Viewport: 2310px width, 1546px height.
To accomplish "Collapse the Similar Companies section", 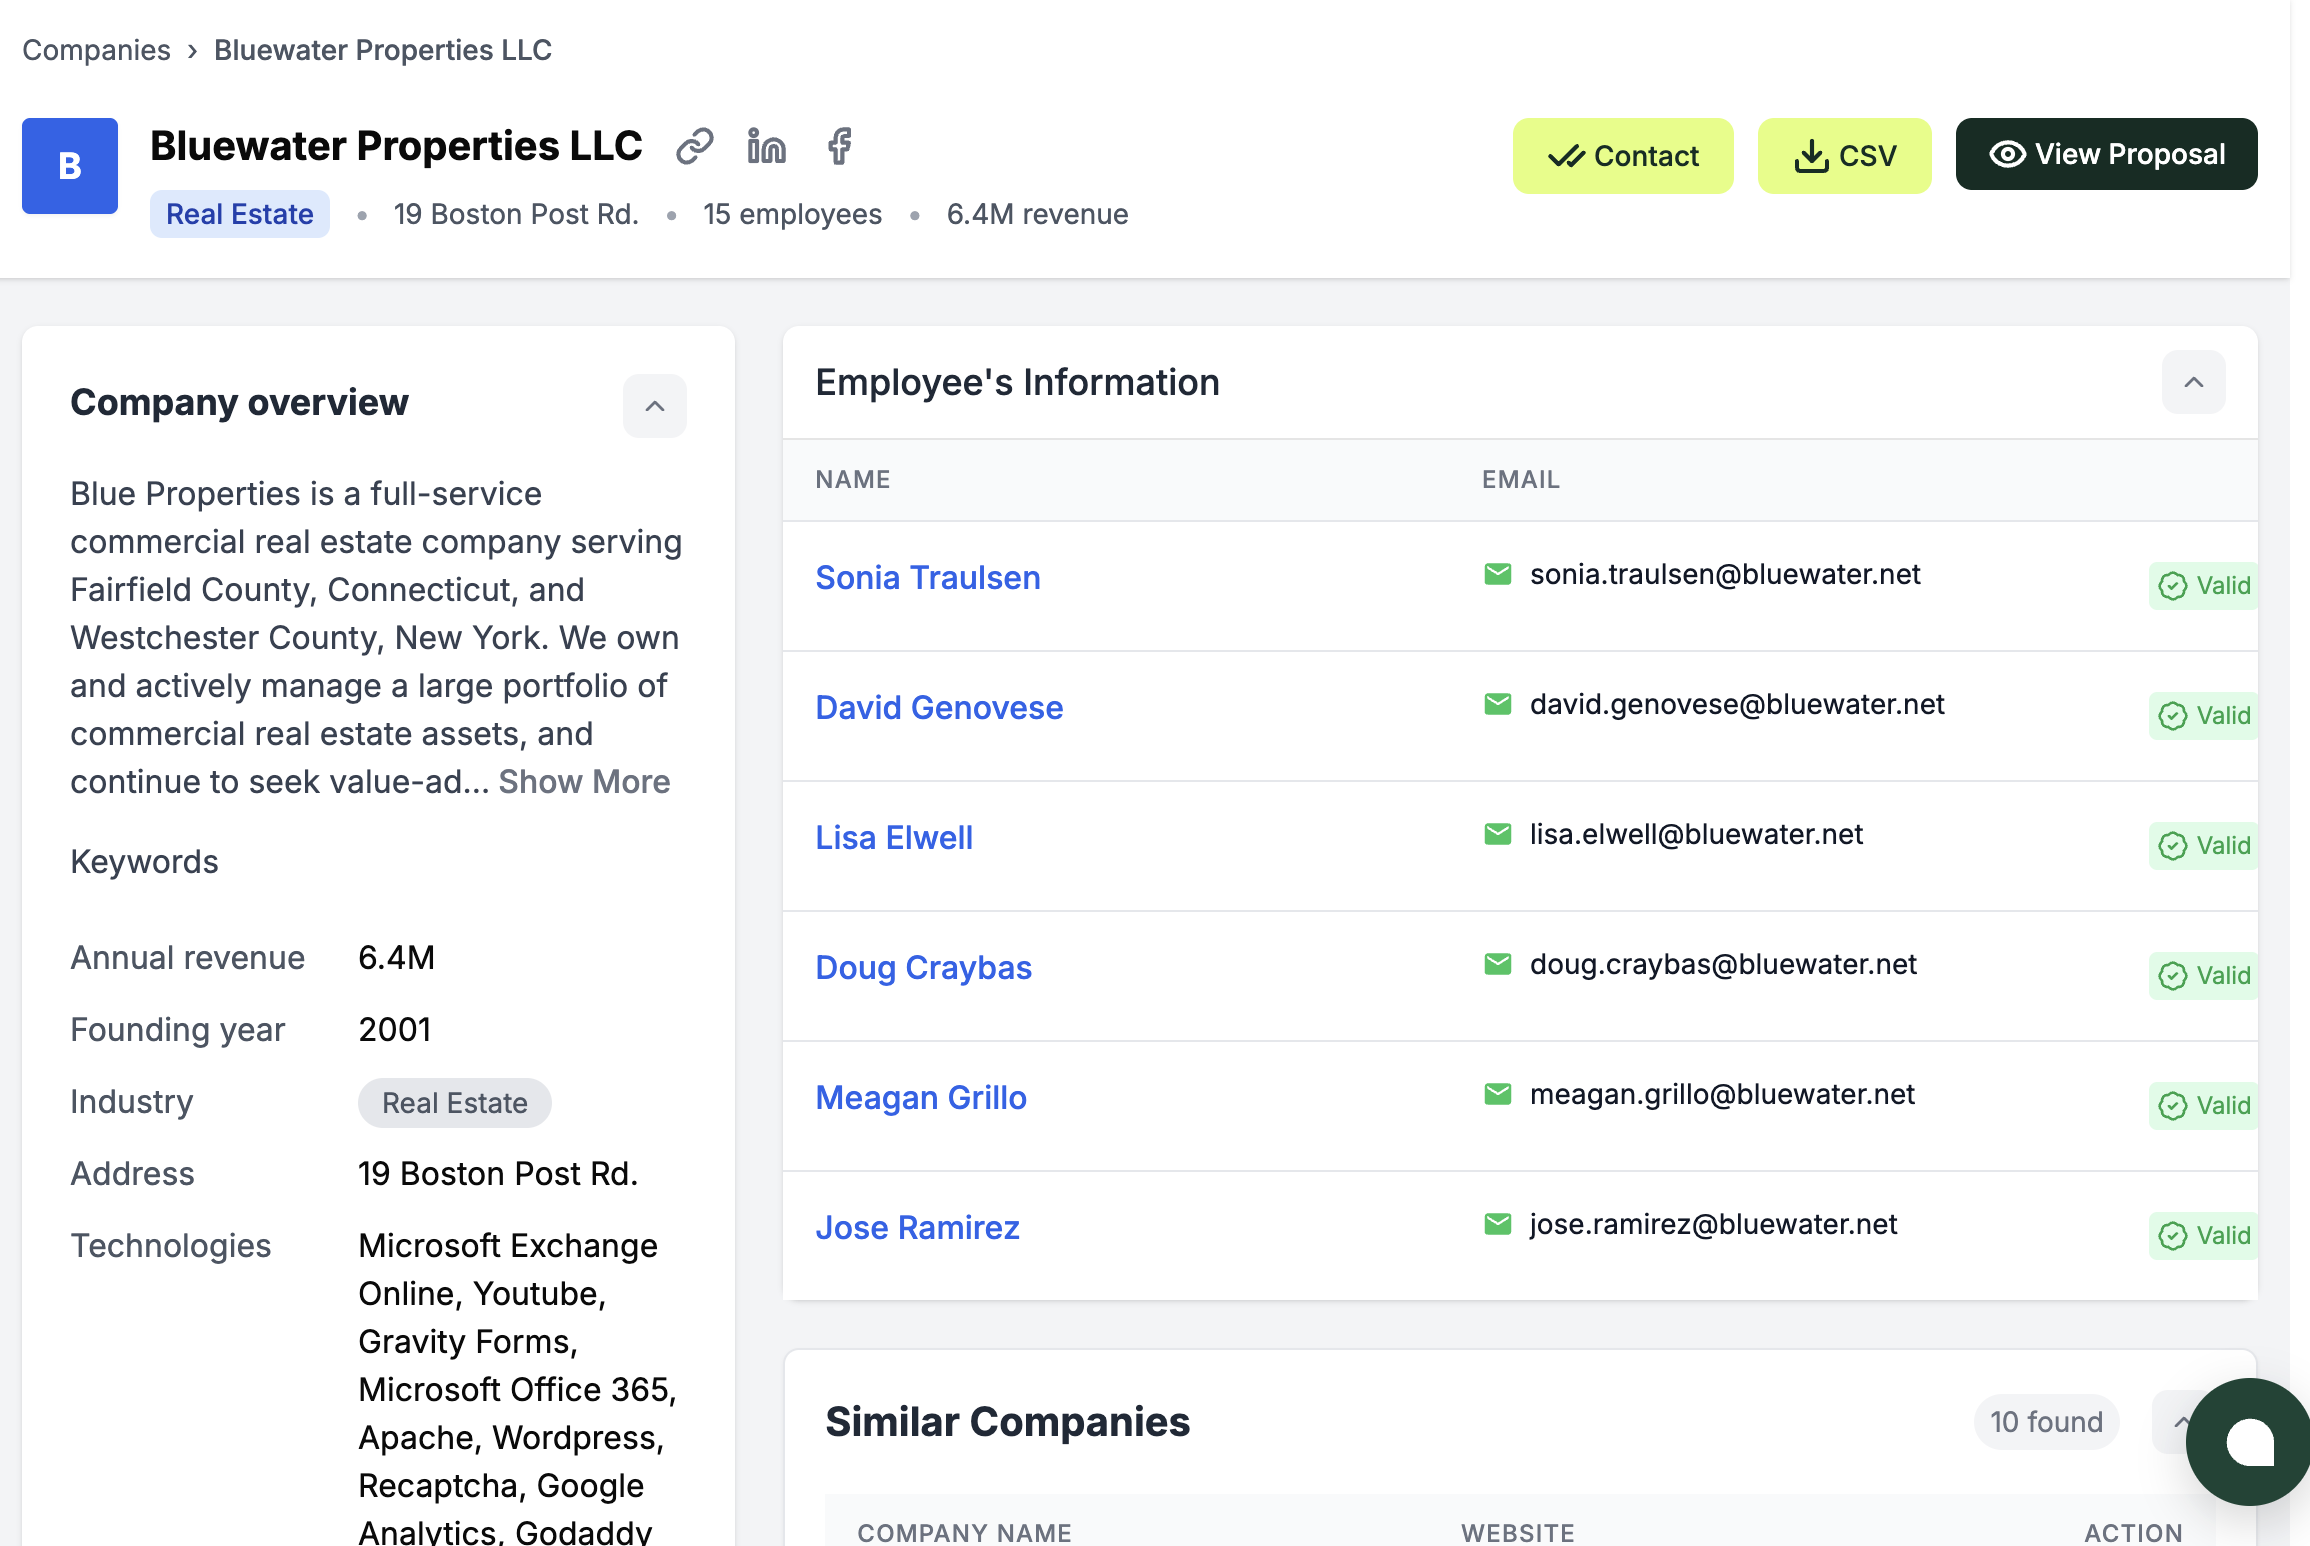I will 2184,1421.
